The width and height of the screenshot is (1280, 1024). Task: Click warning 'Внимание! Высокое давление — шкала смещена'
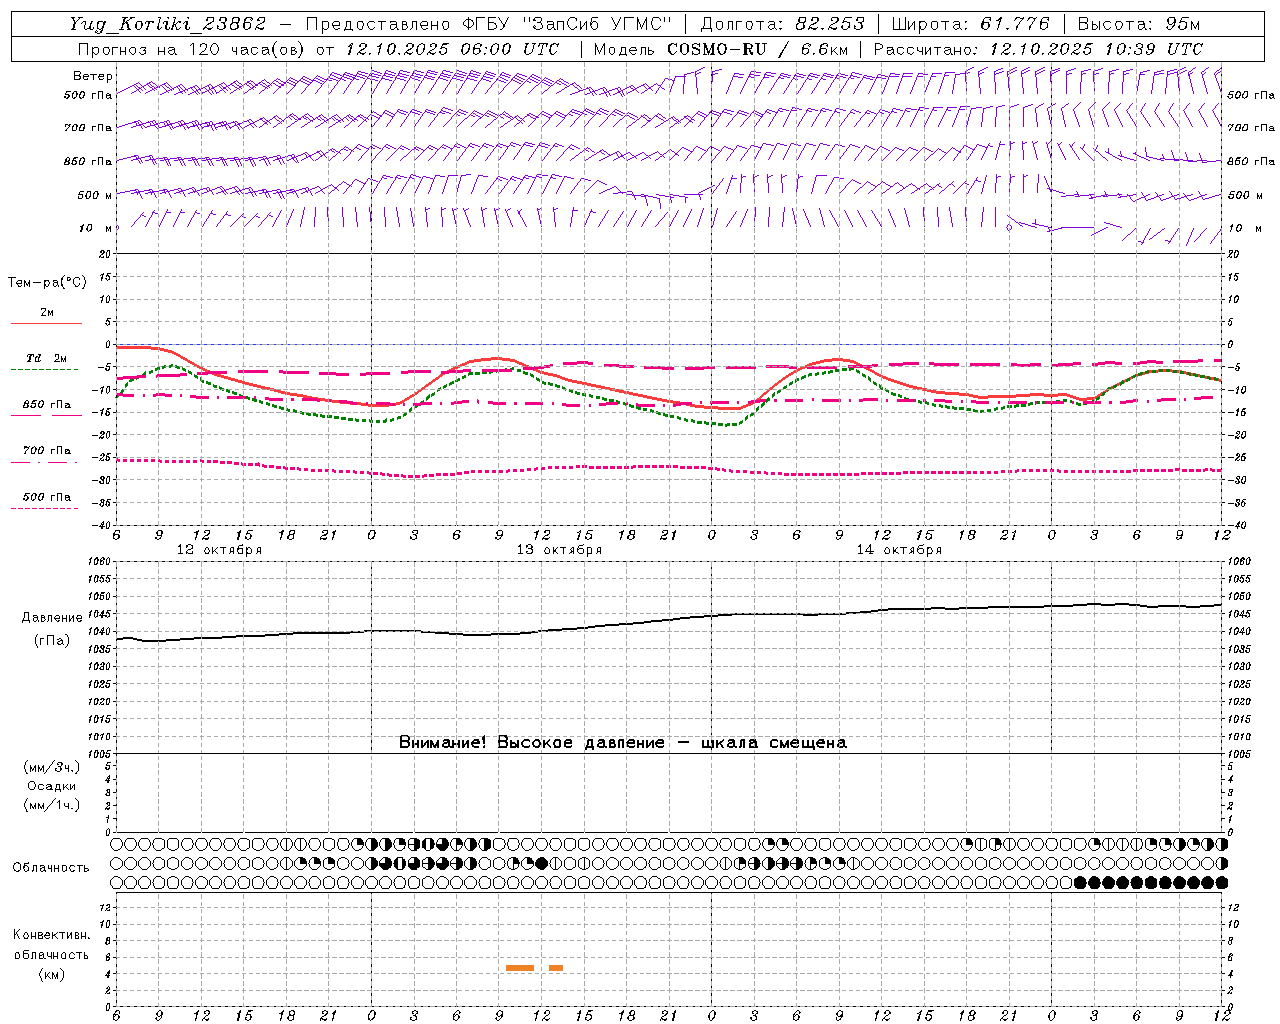[622, 743]
